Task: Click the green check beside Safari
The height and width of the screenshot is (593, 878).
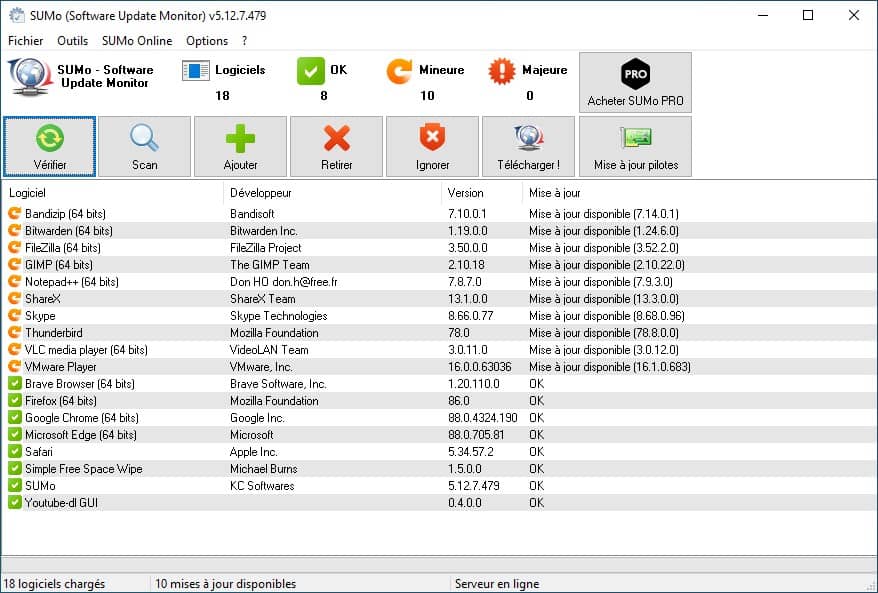Action: tap(15, 451)
